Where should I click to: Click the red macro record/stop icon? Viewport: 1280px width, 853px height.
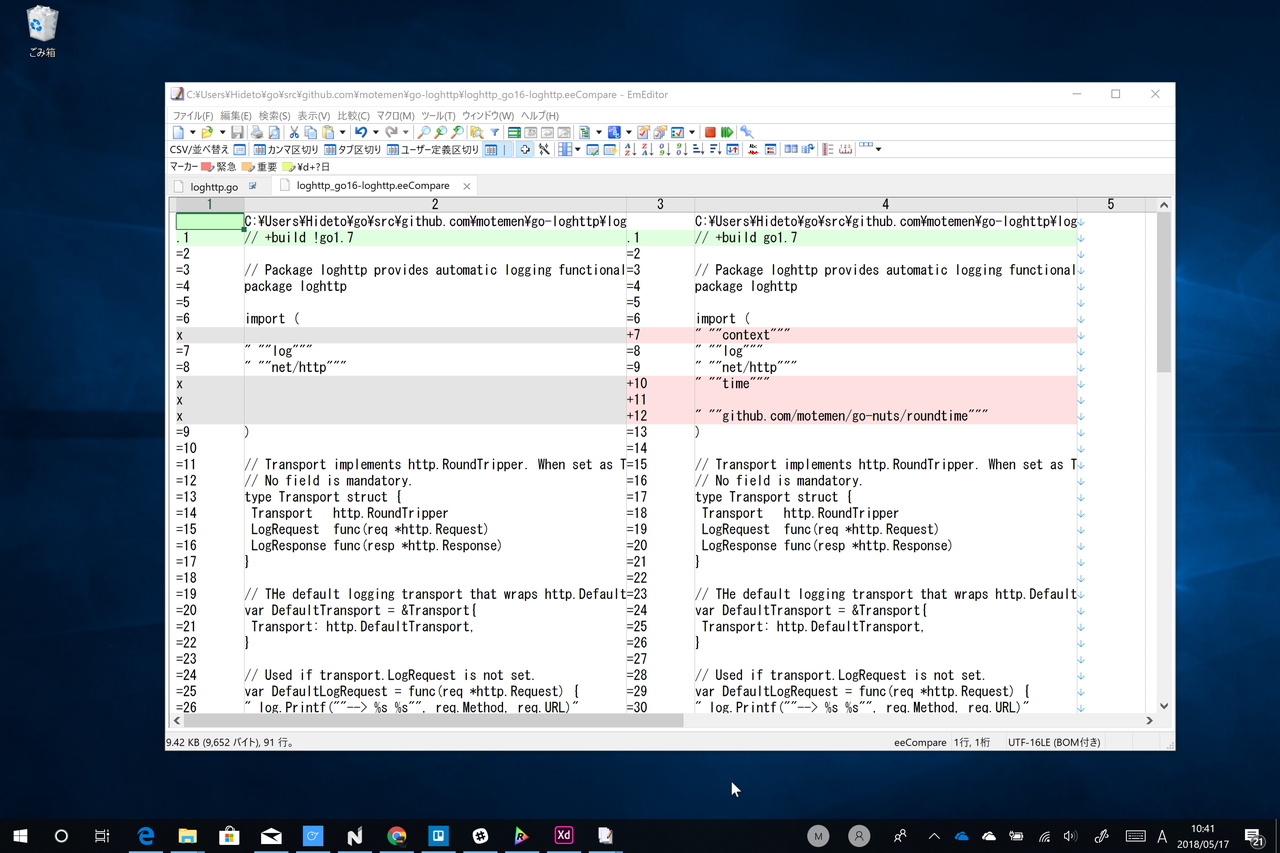click(710, 132)
